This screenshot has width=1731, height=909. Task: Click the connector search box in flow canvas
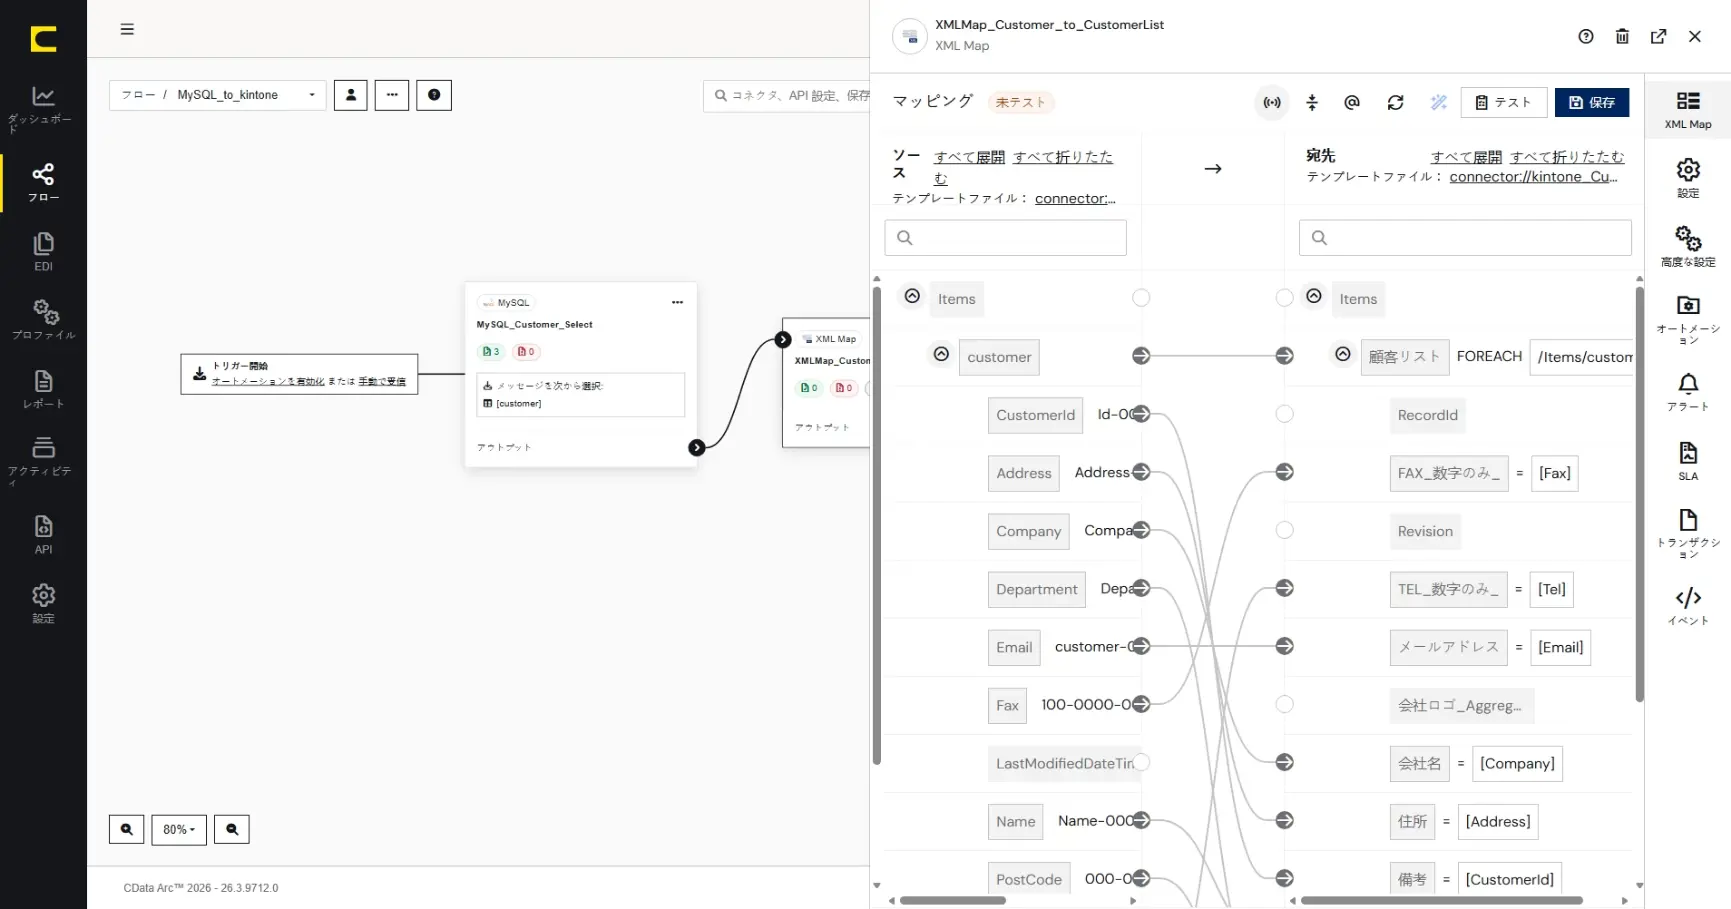(786, 95)
